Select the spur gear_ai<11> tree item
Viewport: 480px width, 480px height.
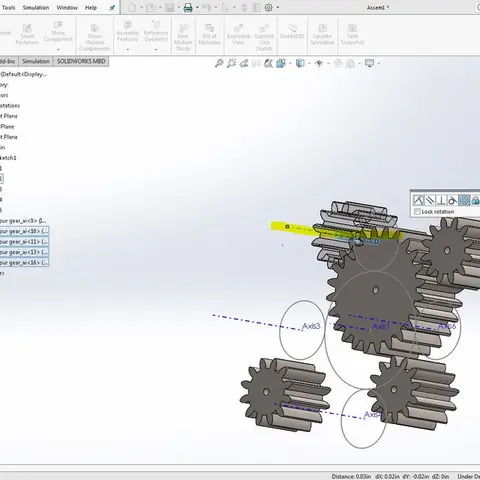[24, 241]
